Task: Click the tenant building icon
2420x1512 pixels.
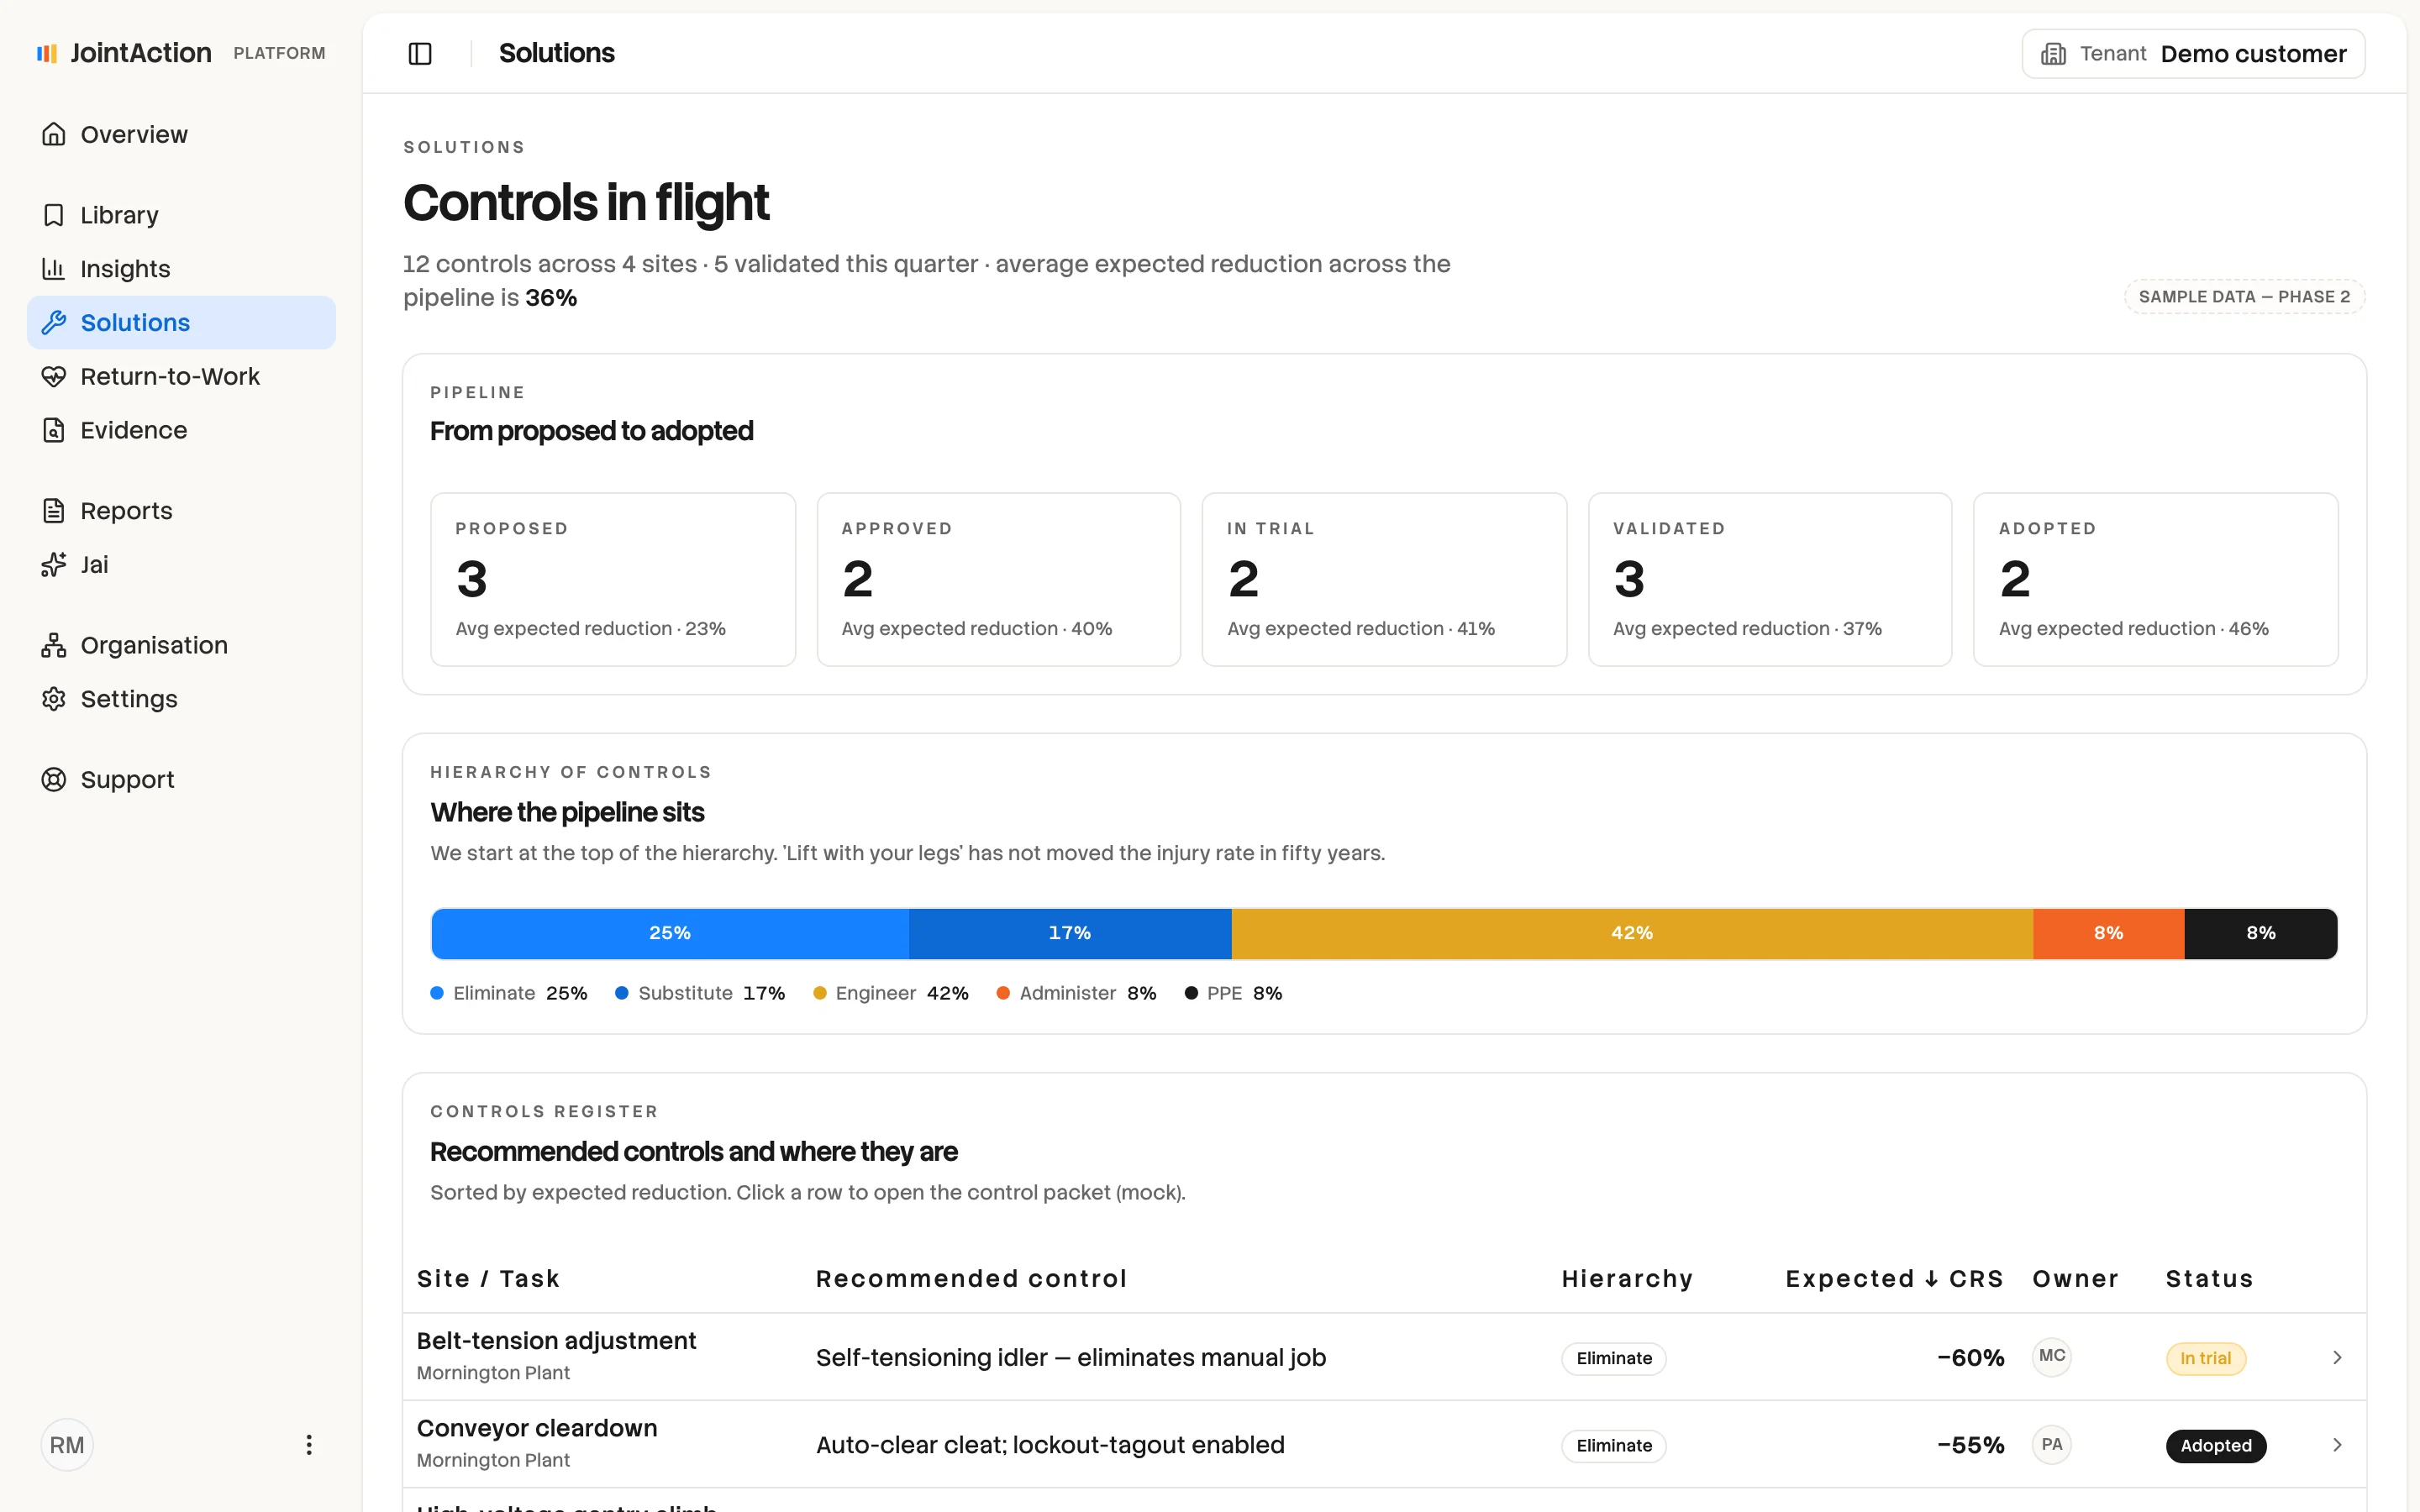Action: click(2053, 54)
